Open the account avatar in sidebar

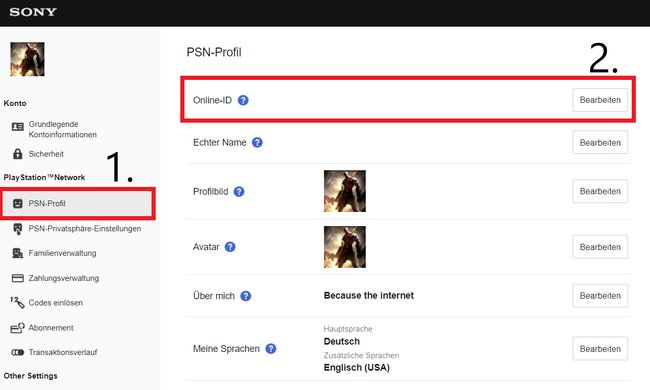[x=27, y=59]
